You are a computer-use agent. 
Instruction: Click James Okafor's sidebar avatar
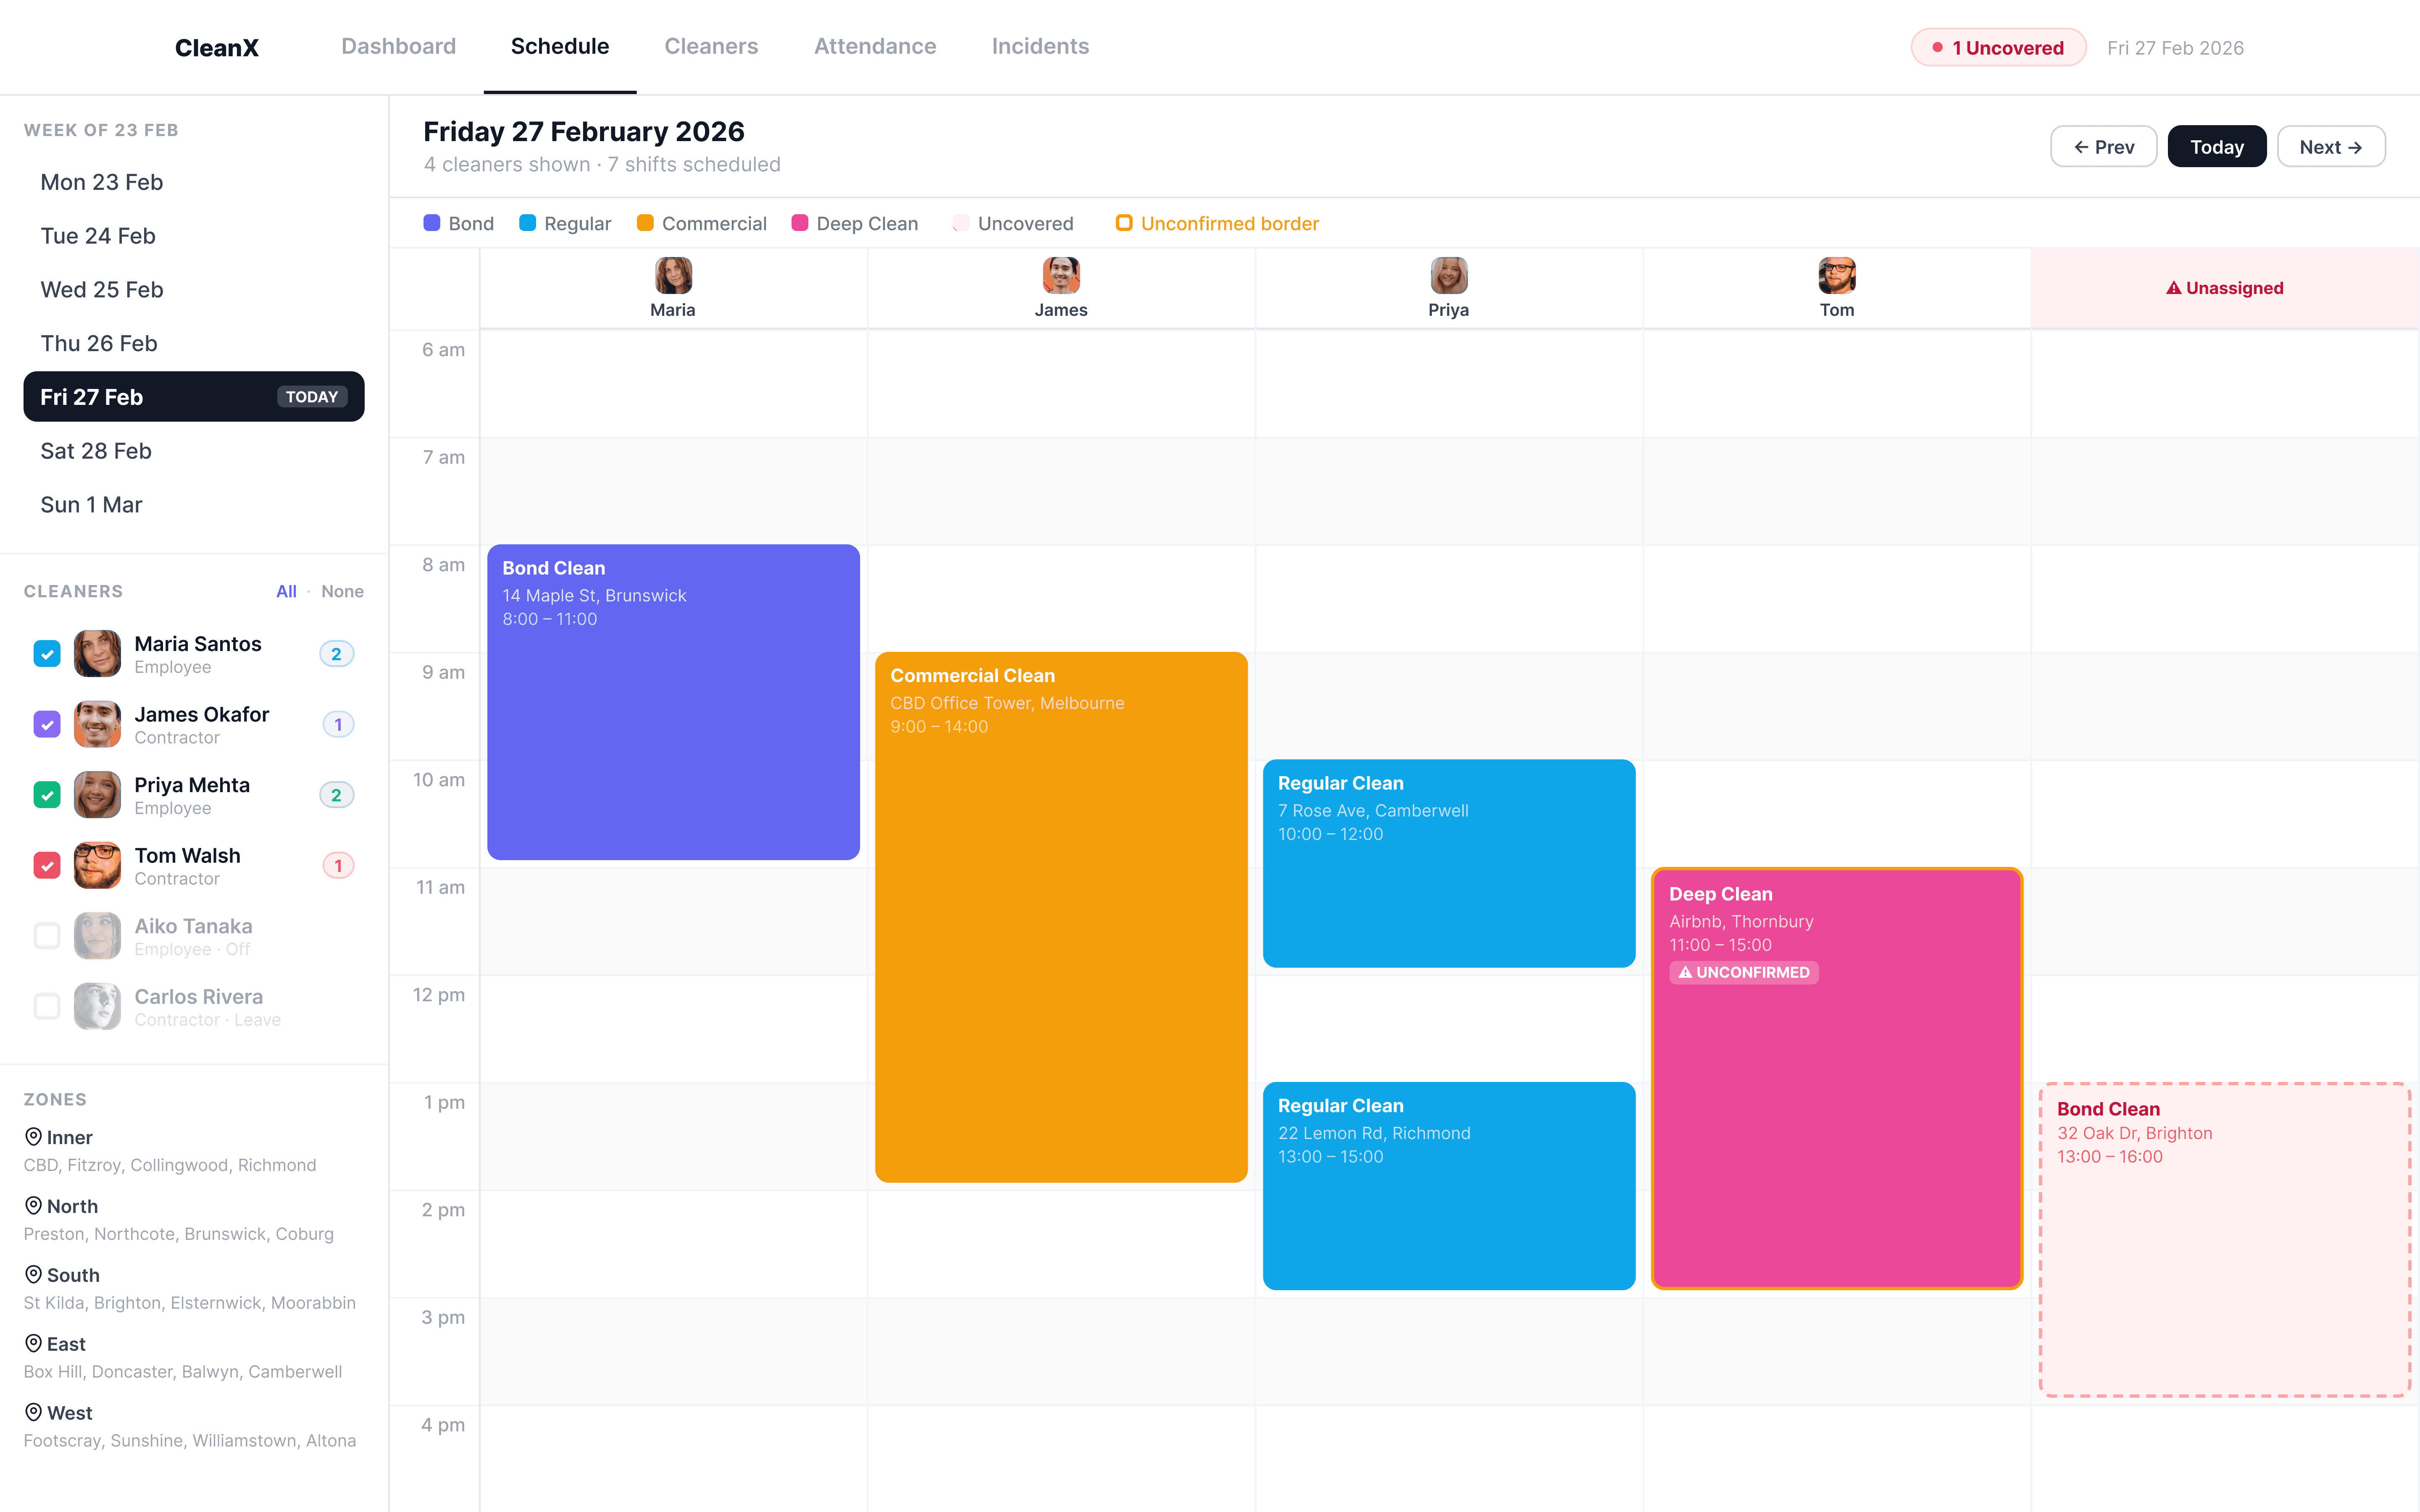97,724
